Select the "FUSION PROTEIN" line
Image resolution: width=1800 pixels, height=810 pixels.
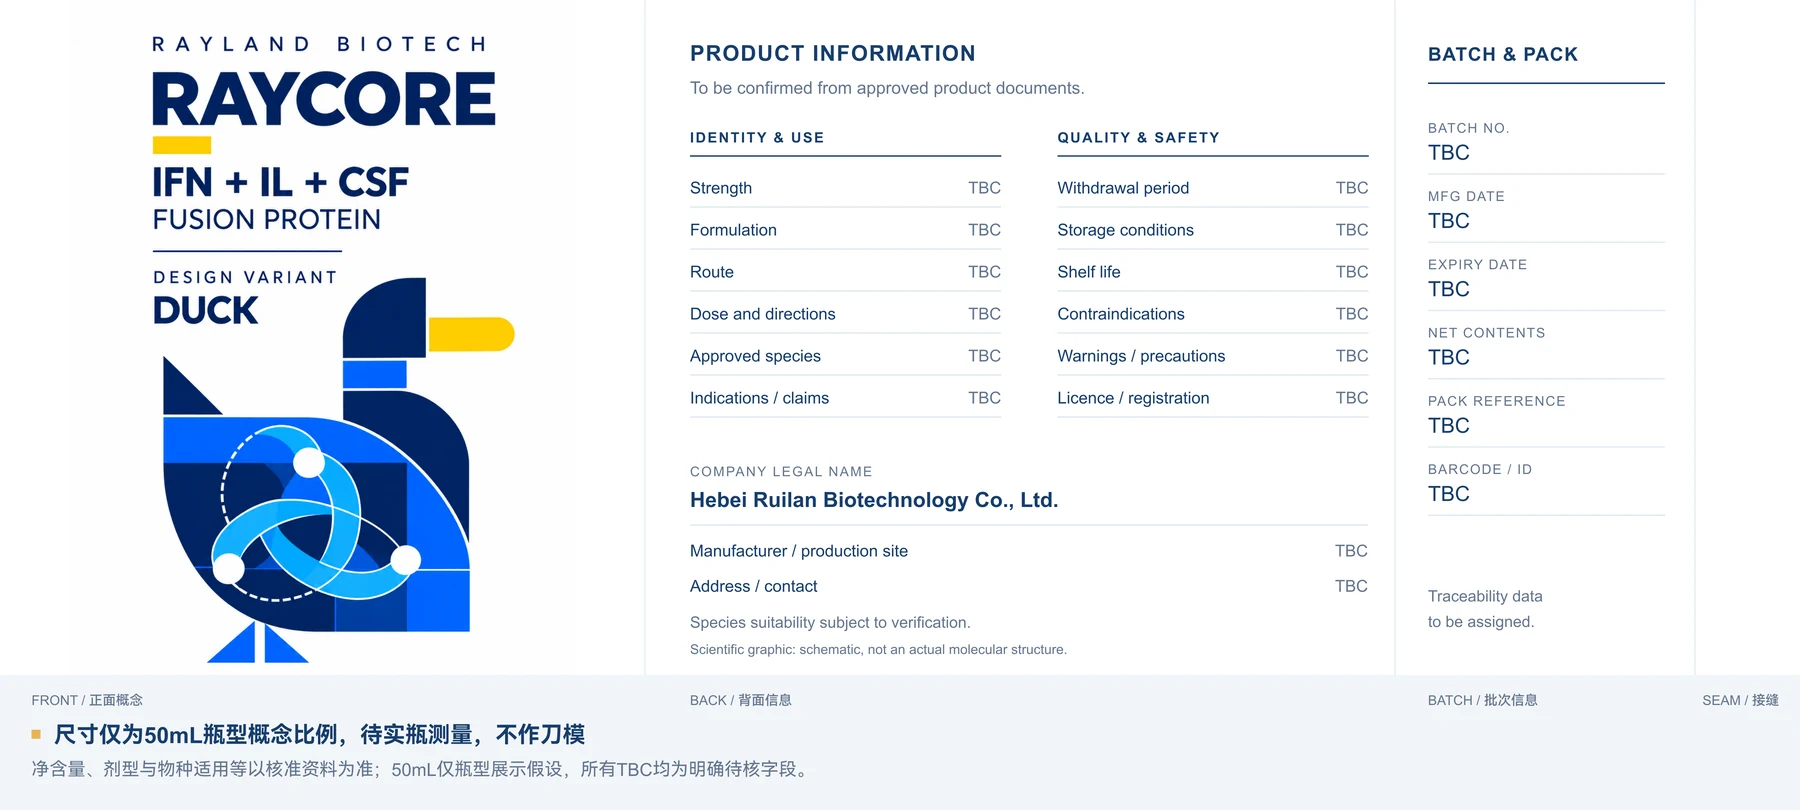tap(267, 220)
